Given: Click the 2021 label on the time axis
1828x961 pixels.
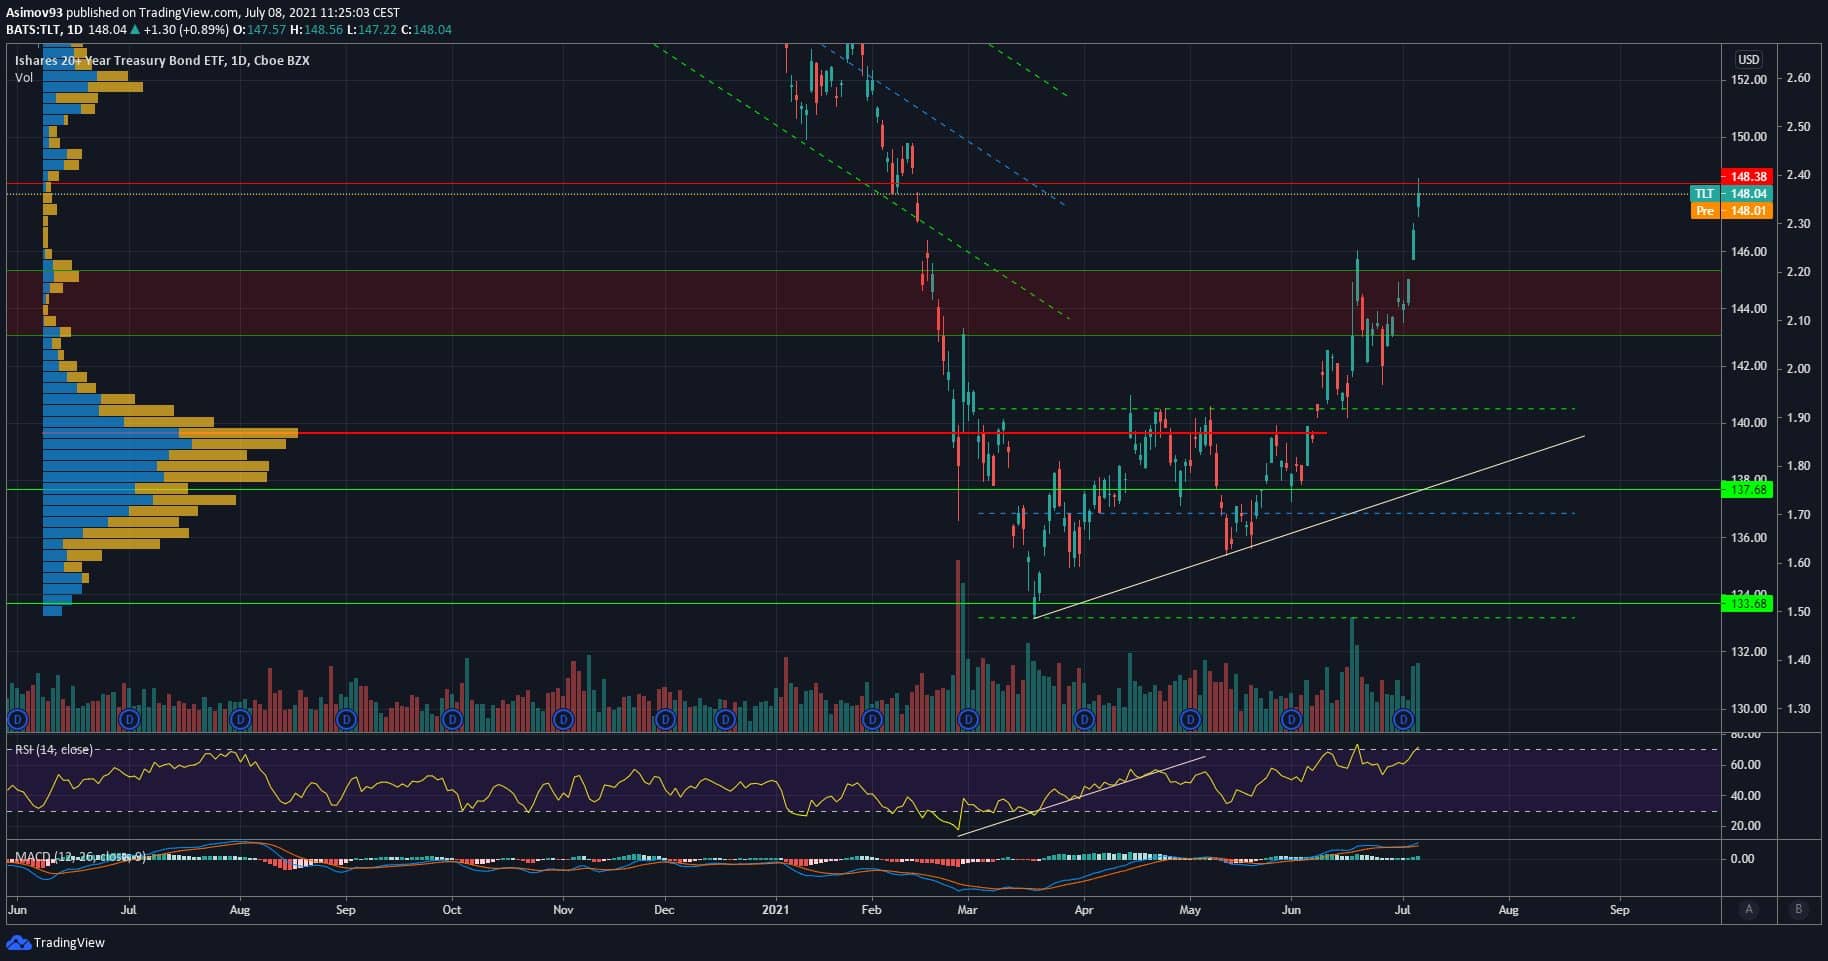Looking at the screenshot, I should 775,910.
